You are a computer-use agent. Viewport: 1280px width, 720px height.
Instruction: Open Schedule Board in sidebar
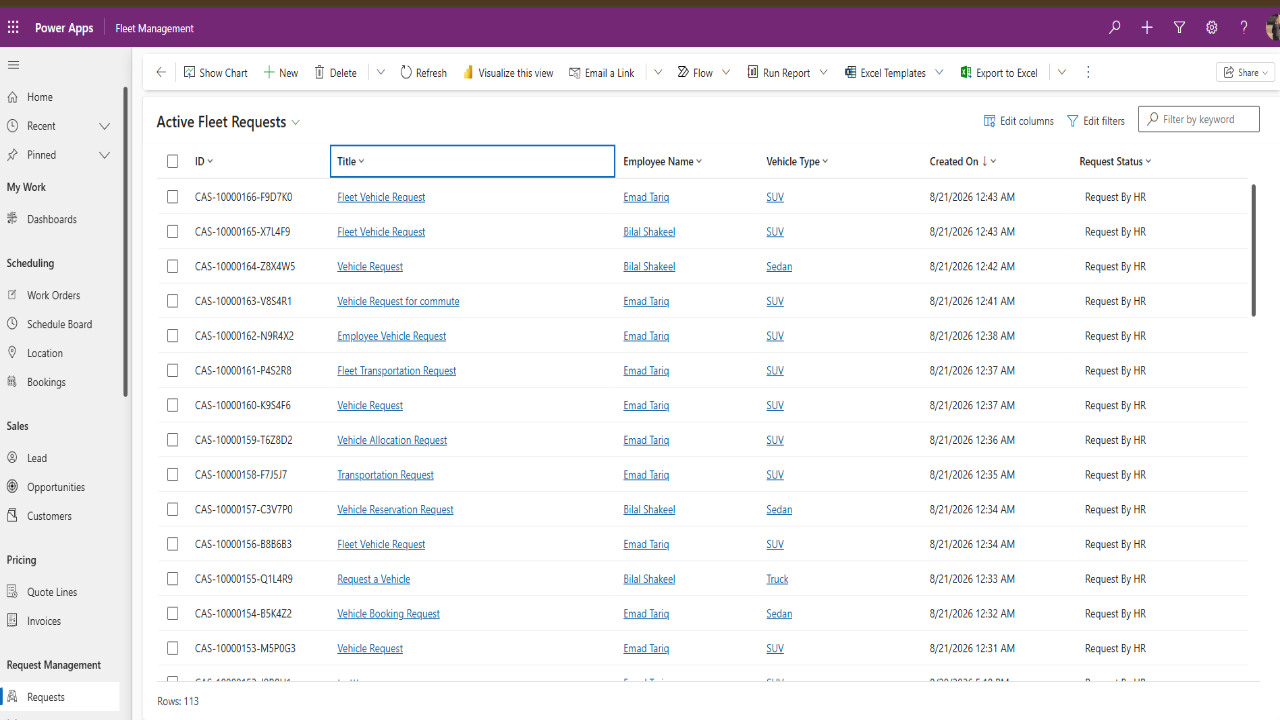pos(60,324)
